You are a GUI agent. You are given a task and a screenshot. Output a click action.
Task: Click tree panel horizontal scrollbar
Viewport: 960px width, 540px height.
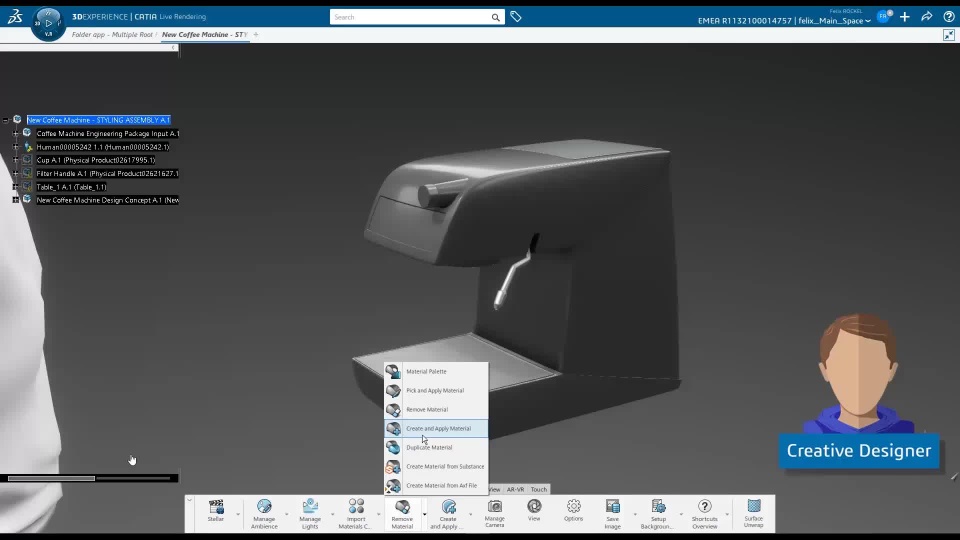click(51, 478)
